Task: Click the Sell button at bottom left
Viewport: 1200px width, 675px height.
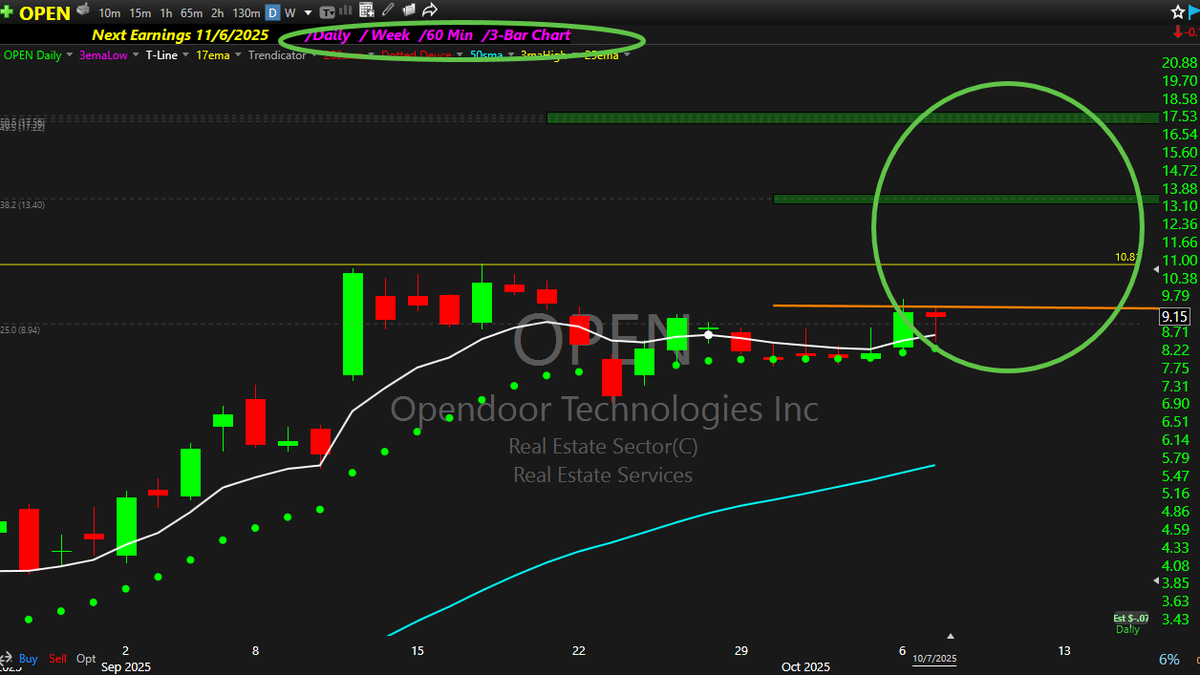Action: tap(58, 659)
